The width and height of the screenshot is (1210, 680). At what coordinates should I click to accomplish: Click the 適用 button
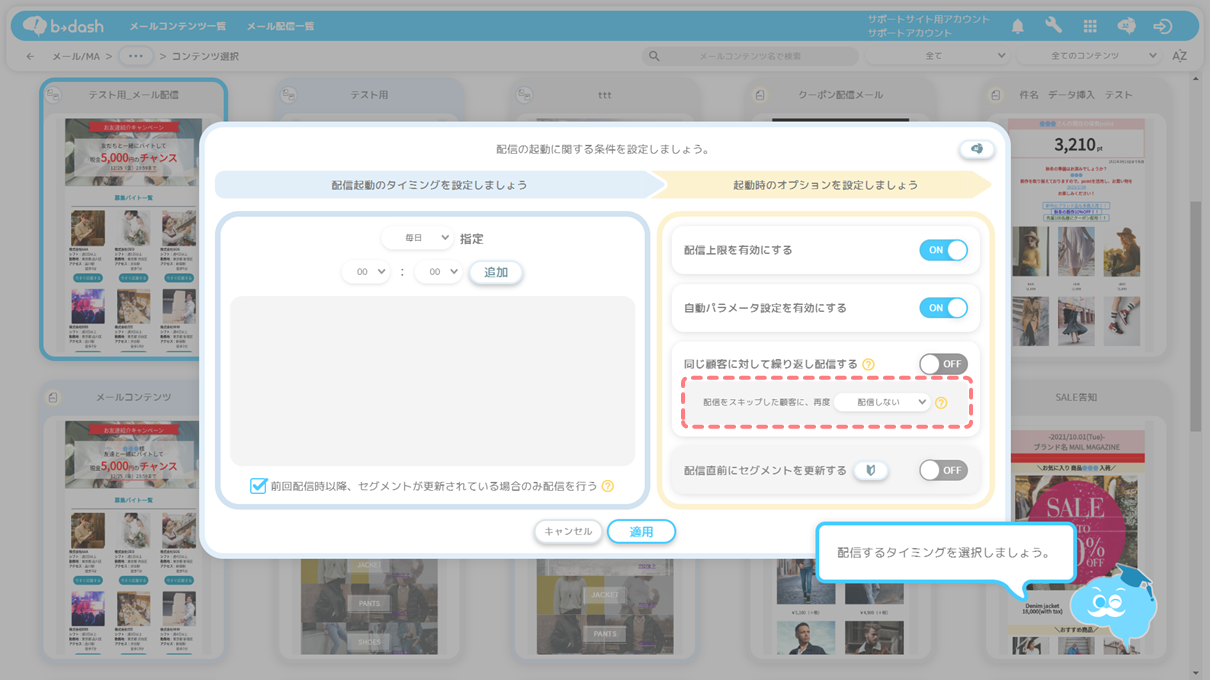[641, 532]
